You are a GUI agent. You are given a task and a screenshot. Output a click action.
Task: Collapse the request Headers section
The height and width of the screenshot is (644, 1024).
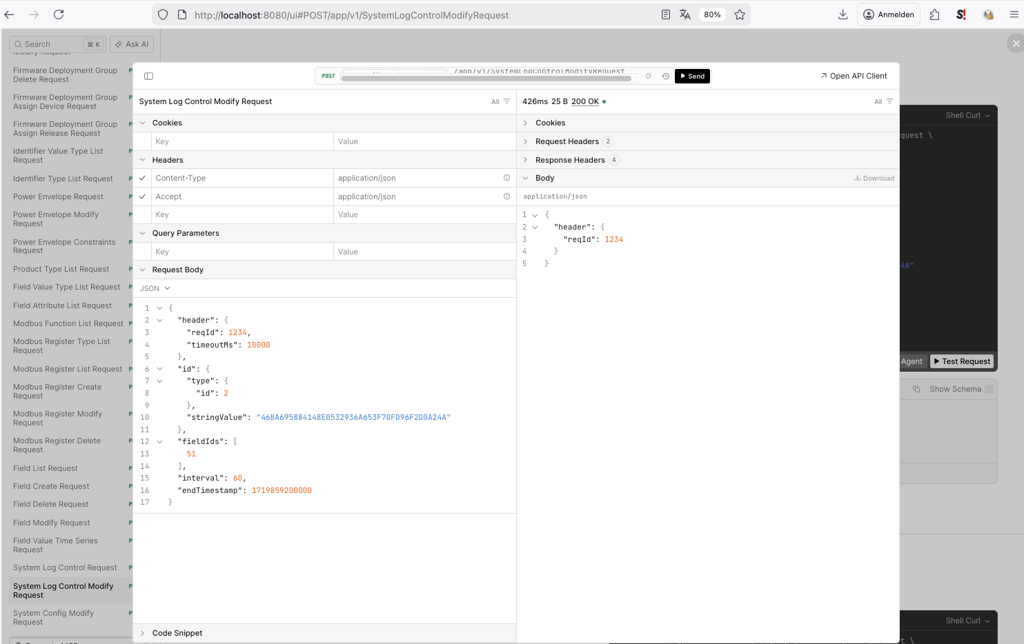(x=142, y=160)
